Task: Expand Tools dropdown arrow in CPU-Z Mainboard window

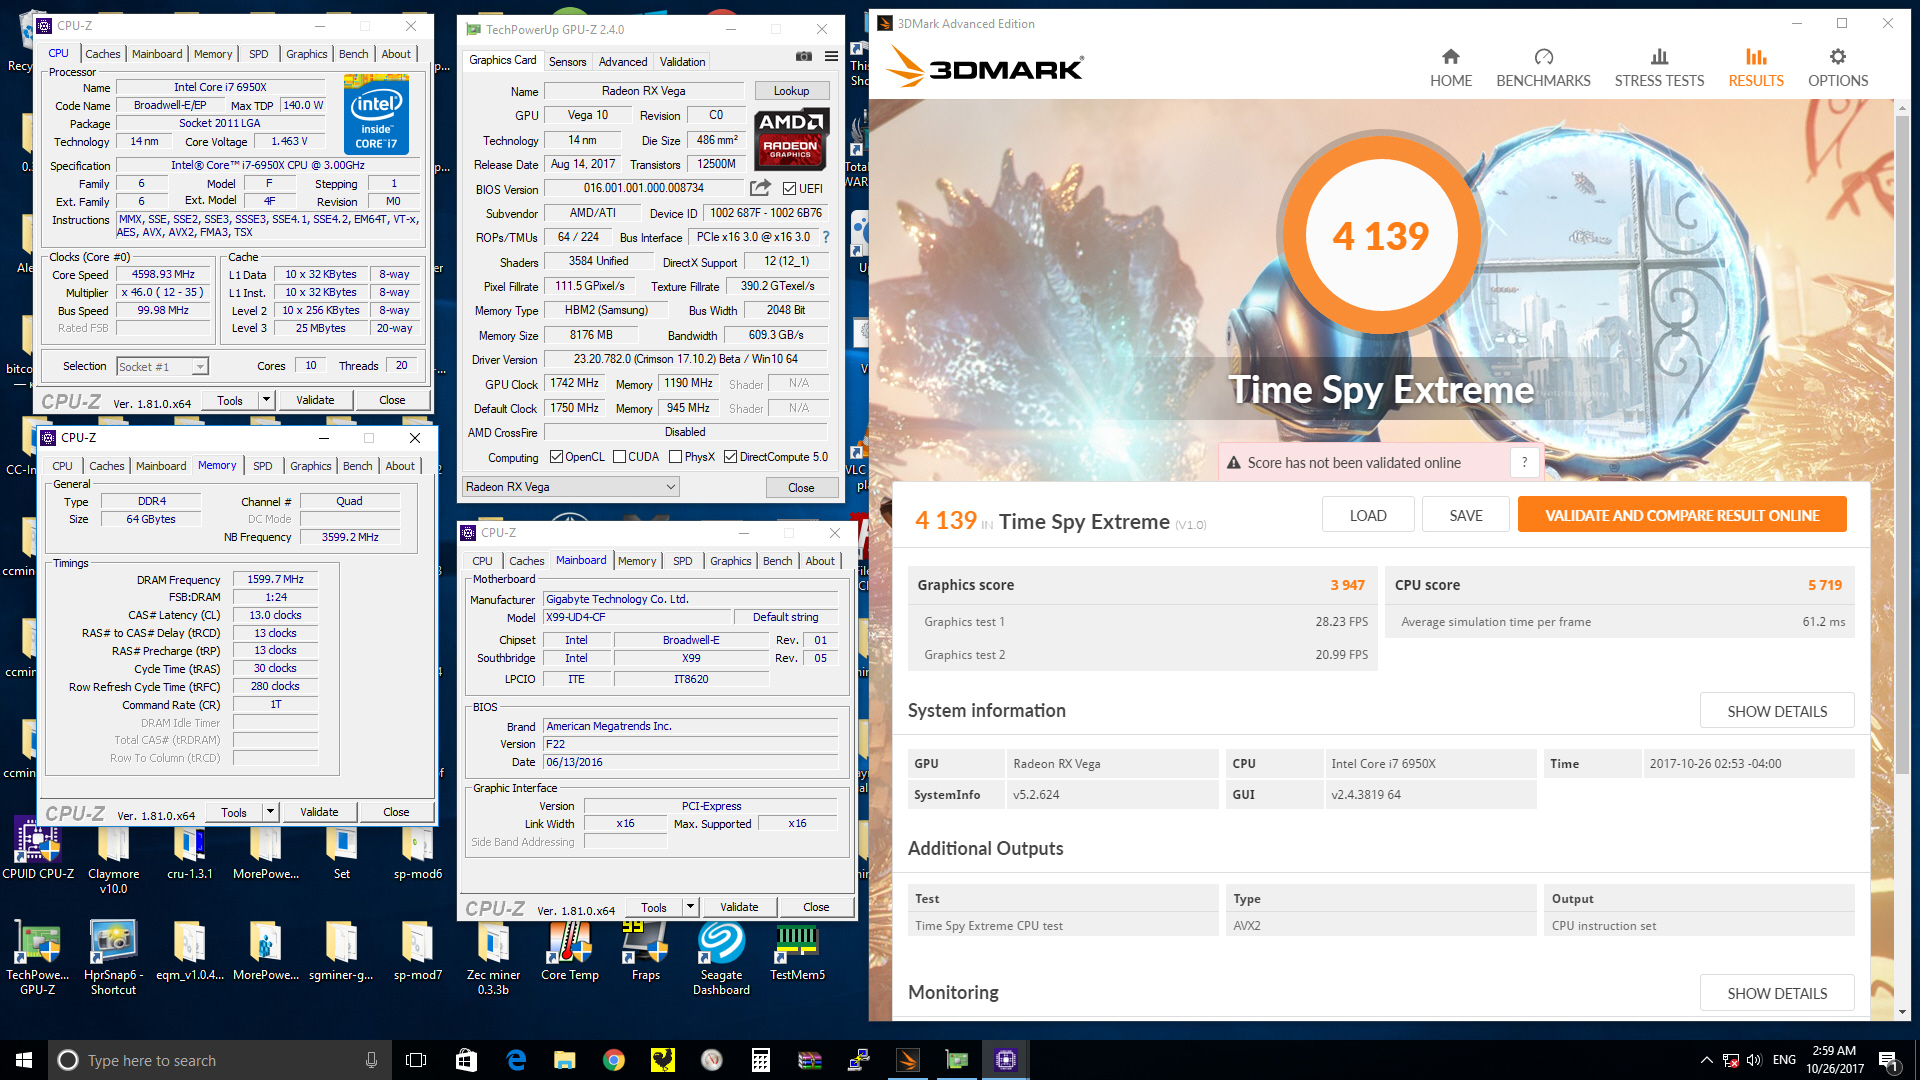Action: point(690,907)
